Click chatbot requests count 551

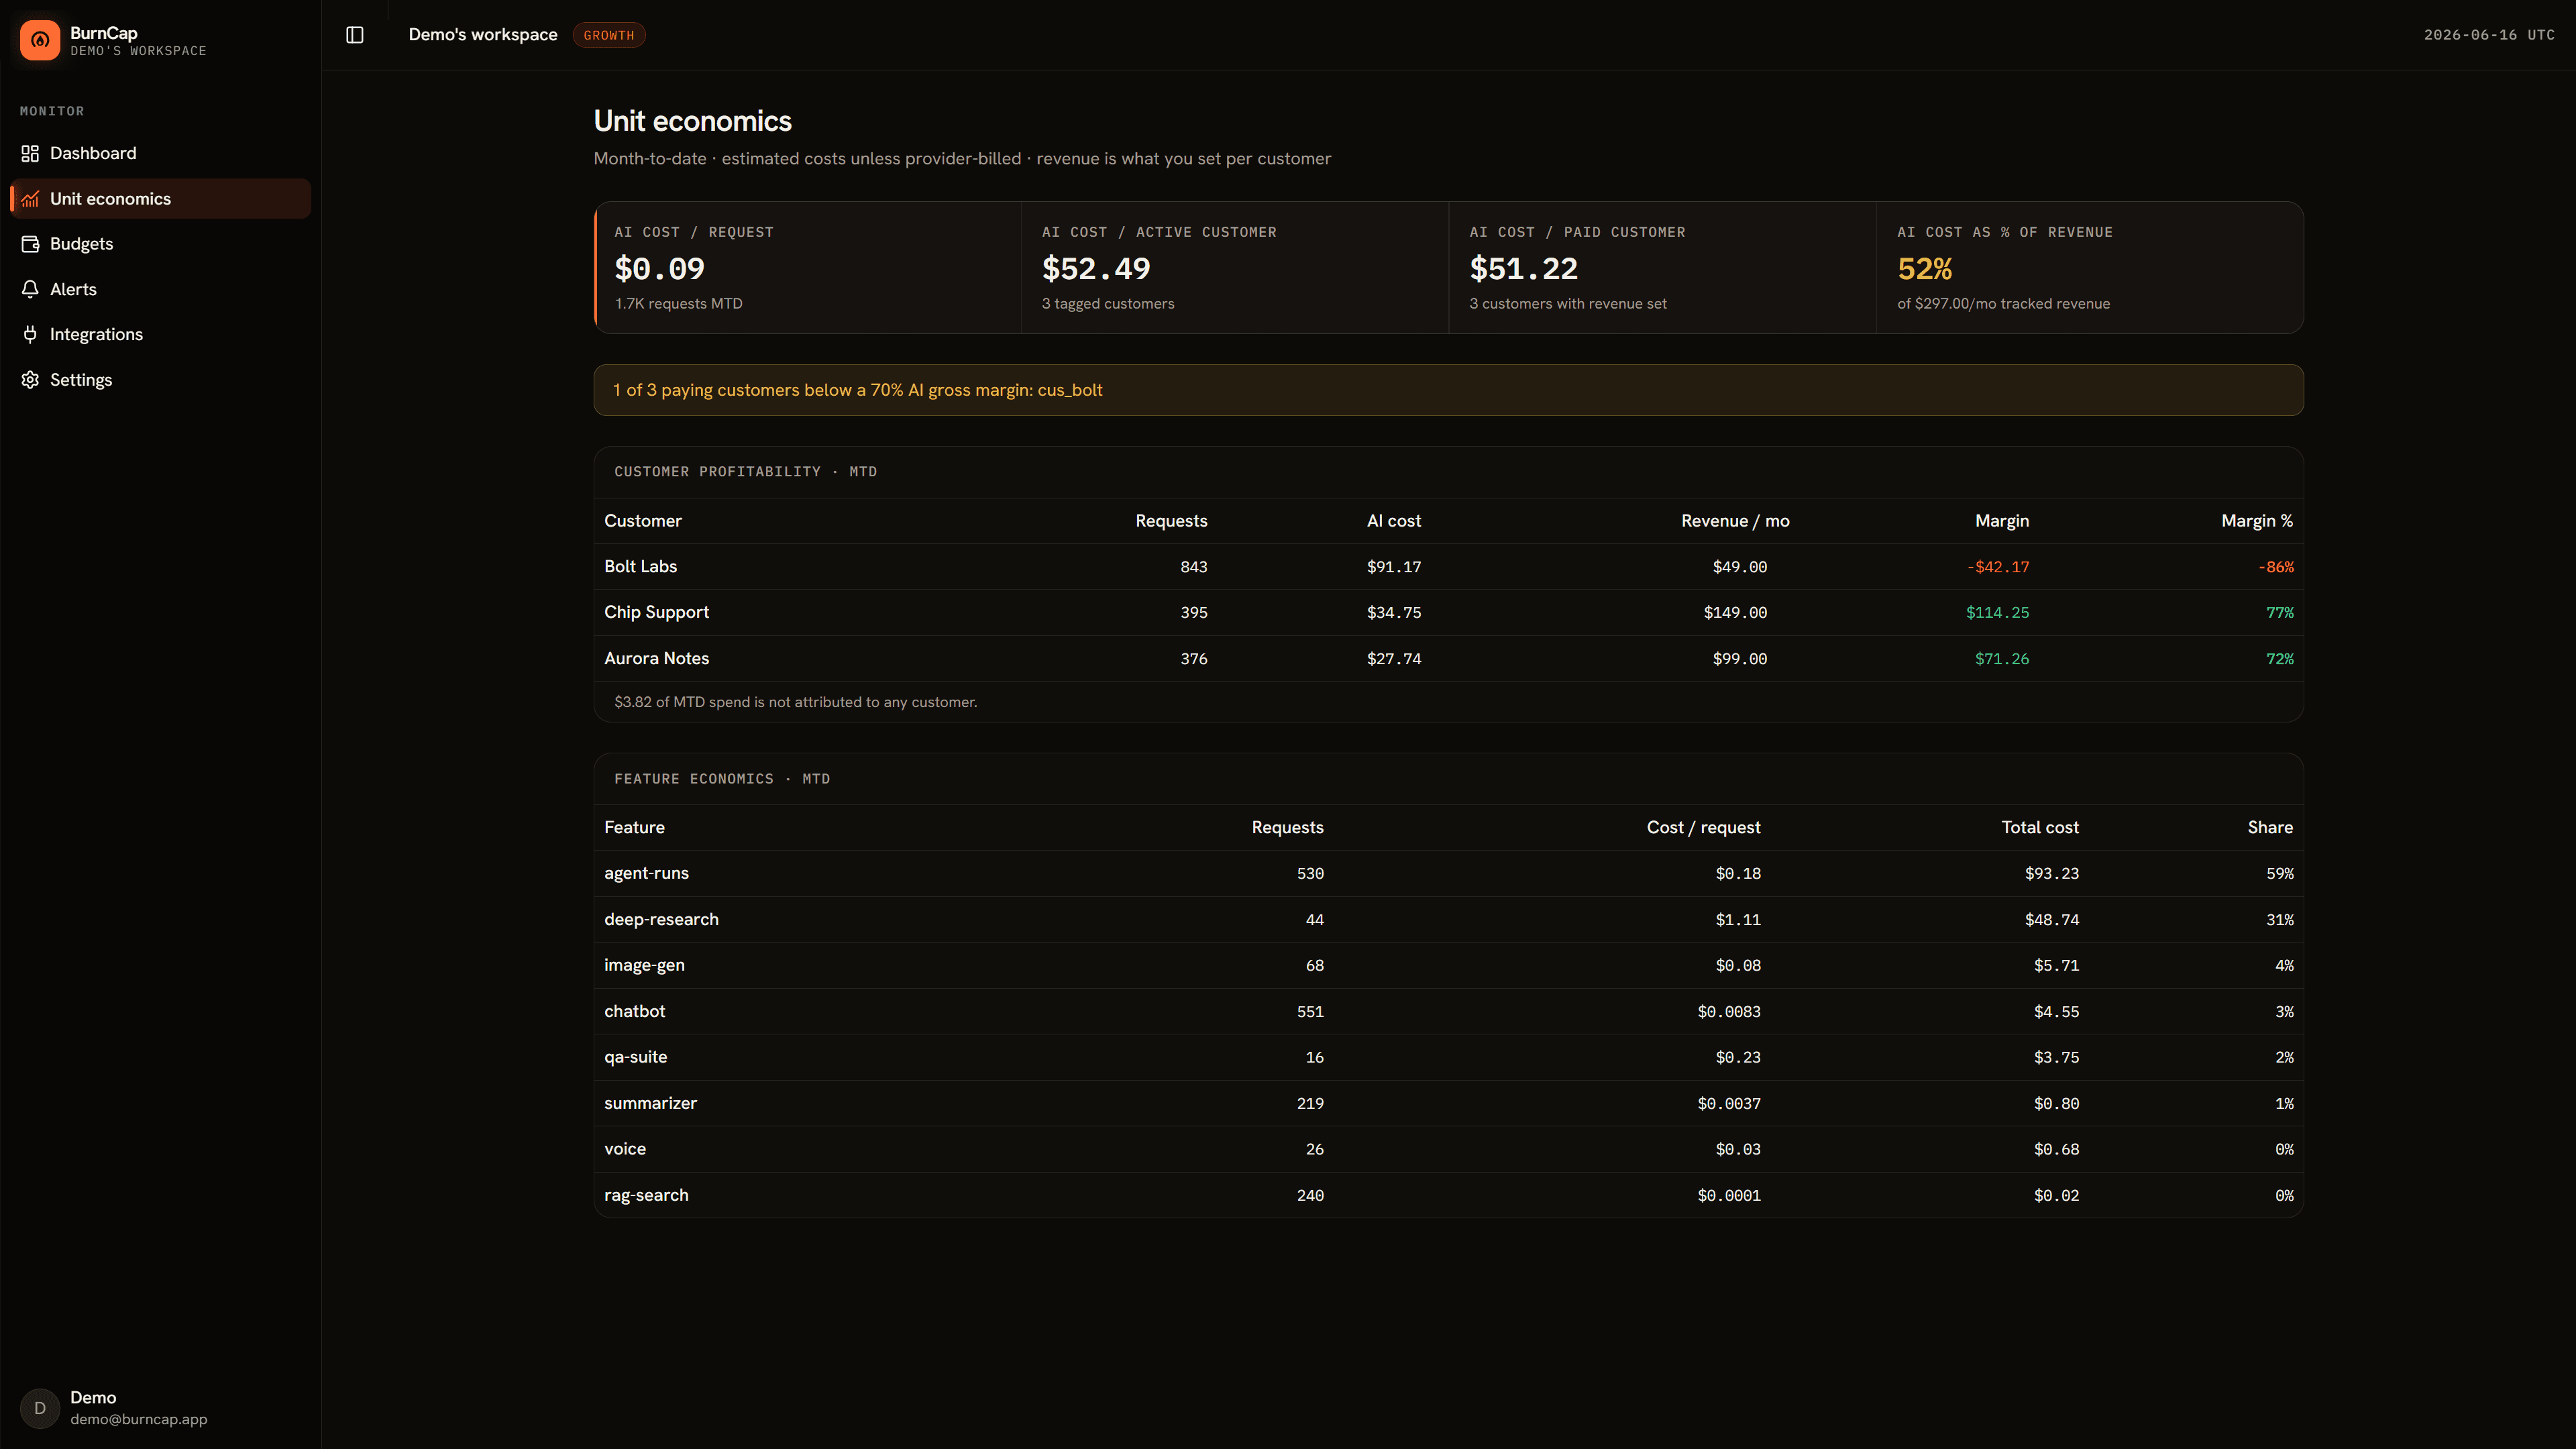tap(1310, 1012)
